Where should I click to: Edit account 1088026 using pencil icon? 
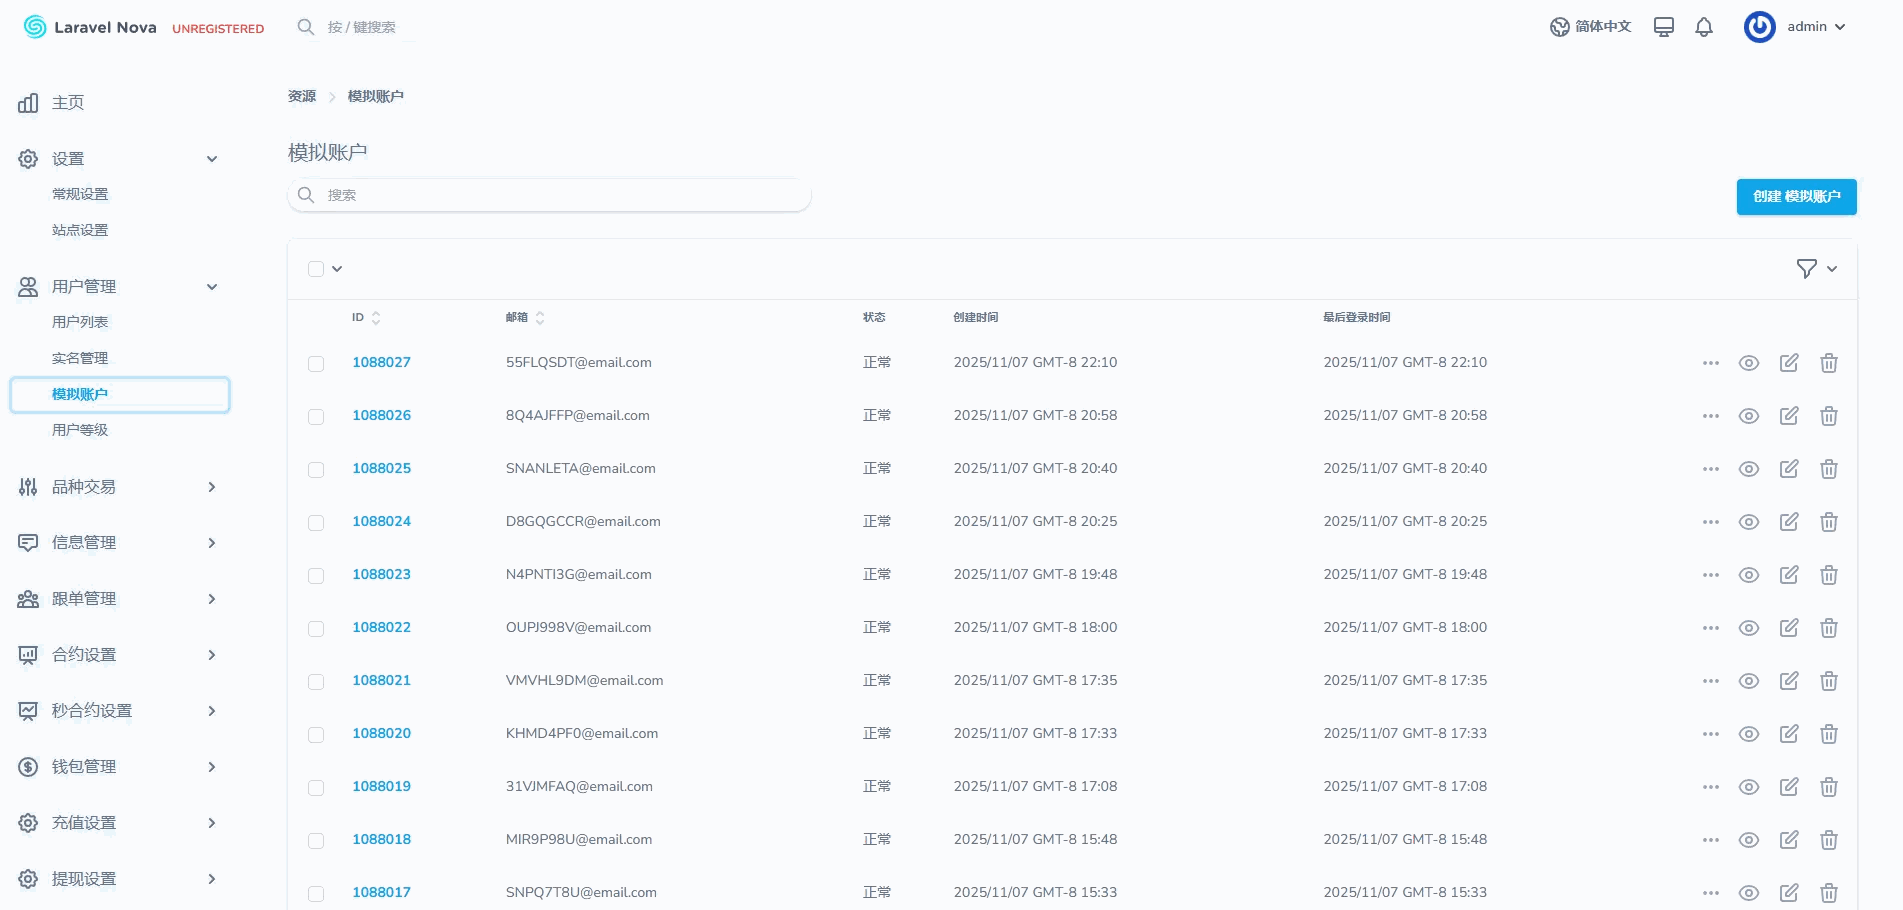point(1788,416)
